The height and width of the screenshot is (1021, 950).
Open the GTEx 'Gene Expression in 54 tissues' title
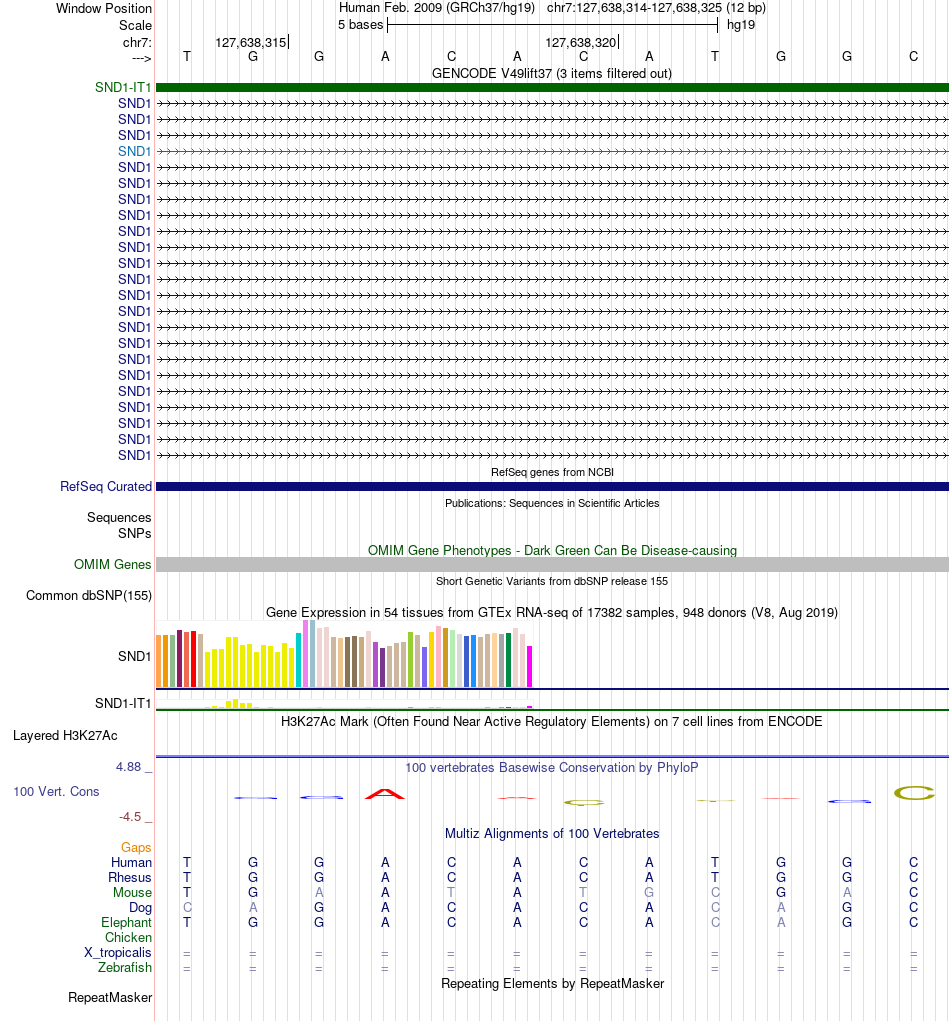[552, 613]
